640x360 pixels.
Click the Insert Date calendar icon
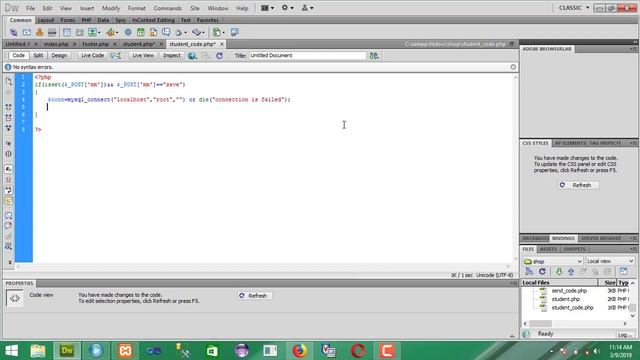(x=141, y=32)
